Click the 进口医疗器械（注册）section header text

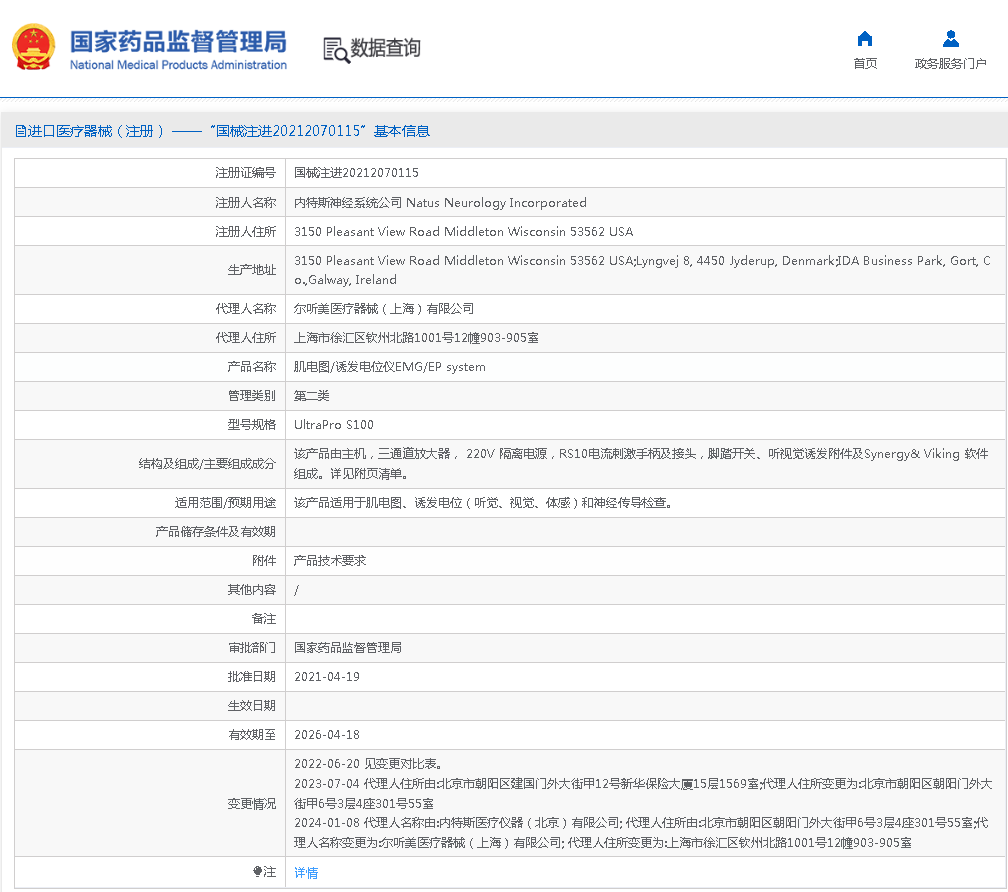pos(96,131)
